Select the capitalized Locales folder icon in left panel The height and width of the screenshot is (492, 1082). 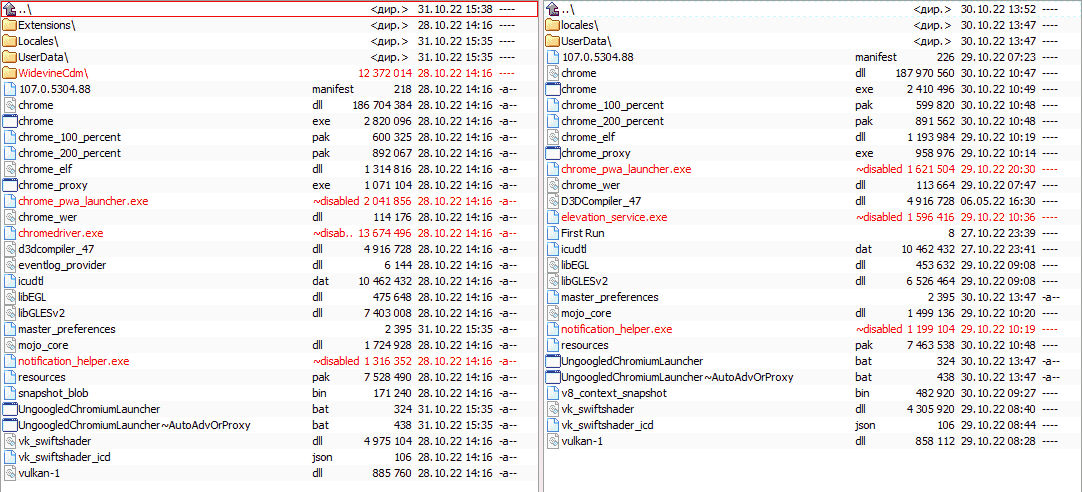click(x=10, y=41)
